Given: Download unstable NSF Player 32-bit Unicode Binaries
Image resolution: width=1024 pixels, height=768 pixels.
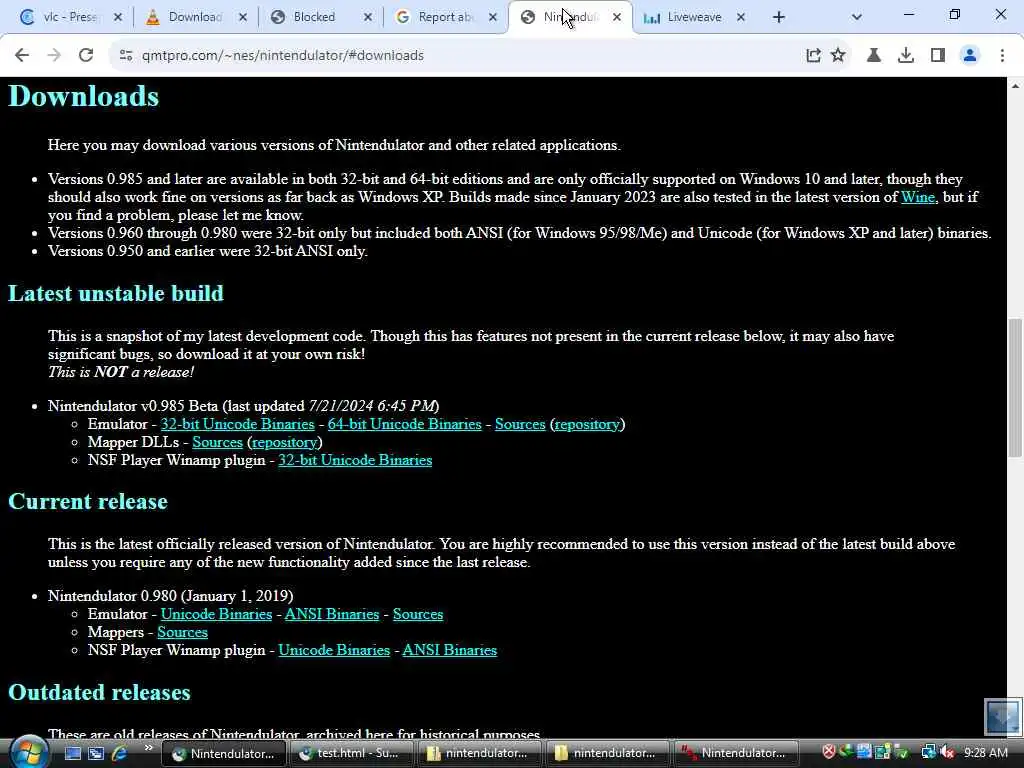Looking at the screenshot, I should pos(355,460).
